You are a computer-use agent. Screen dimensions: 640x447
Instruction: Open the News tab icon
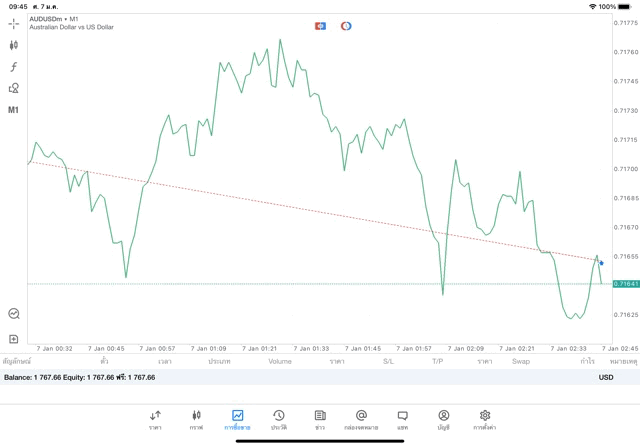click(x=320, y=418)
